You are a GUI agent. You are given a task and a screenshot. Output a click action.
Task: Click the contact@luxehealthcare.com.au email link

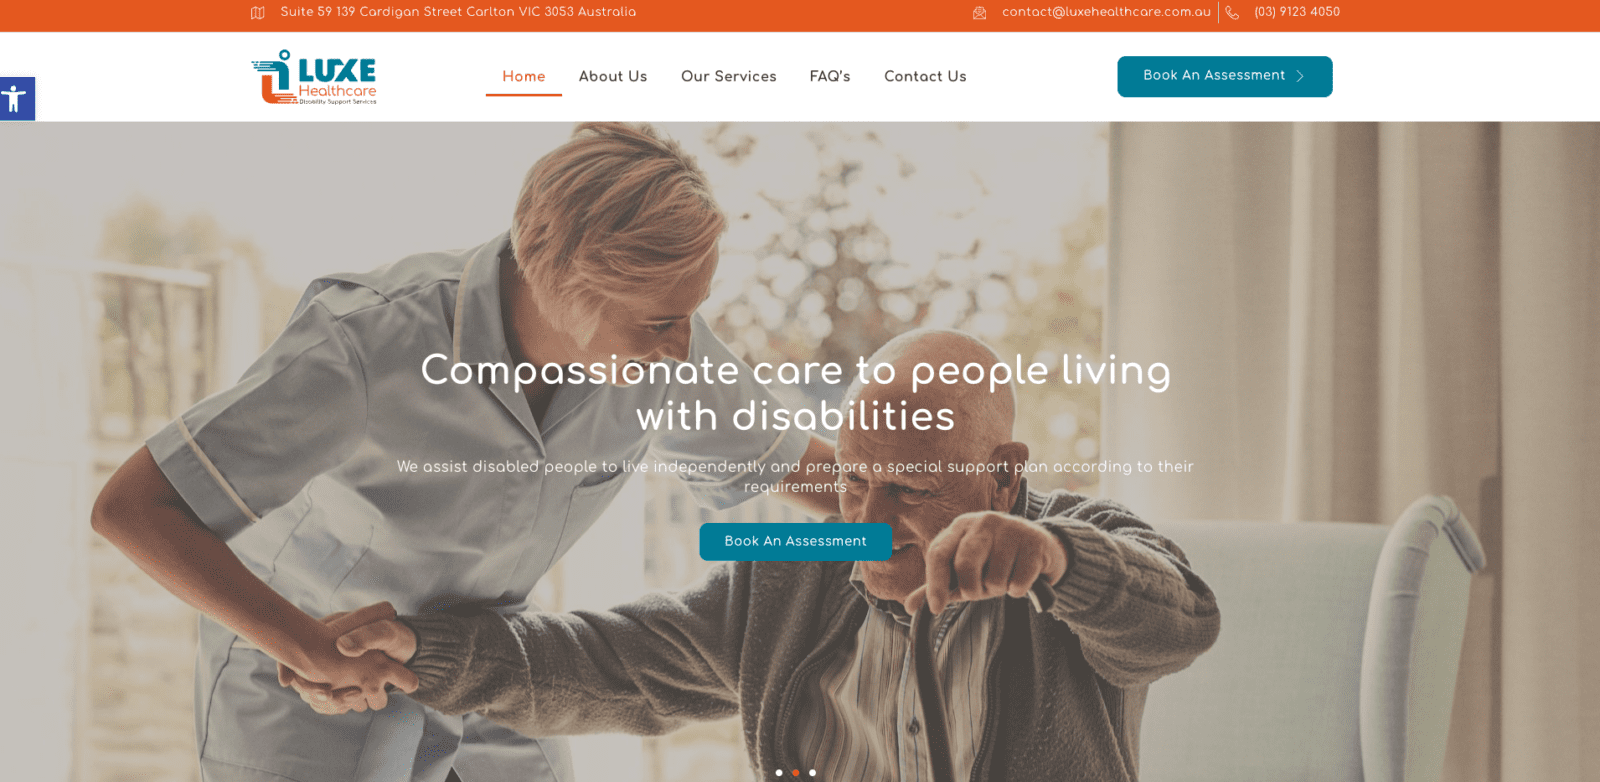(x=1106, y=12)
